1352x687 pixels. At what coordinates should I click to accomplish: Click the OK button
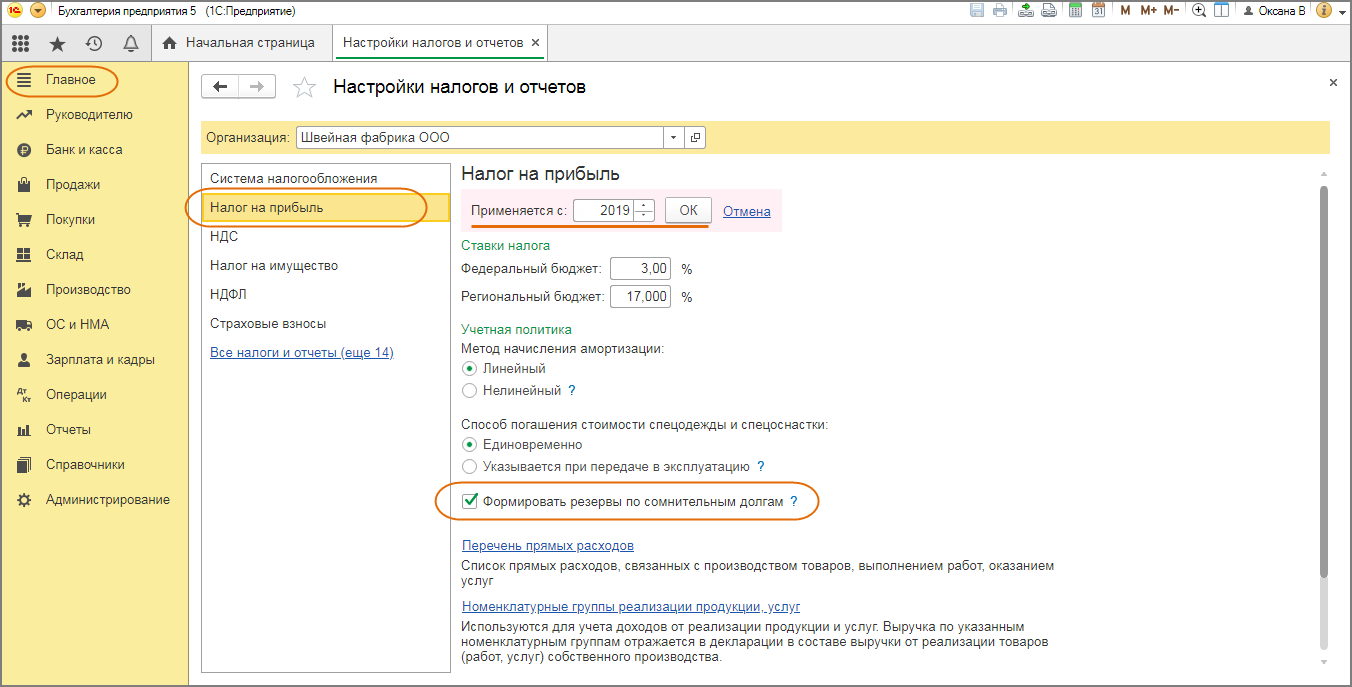[x=688, y=211]
